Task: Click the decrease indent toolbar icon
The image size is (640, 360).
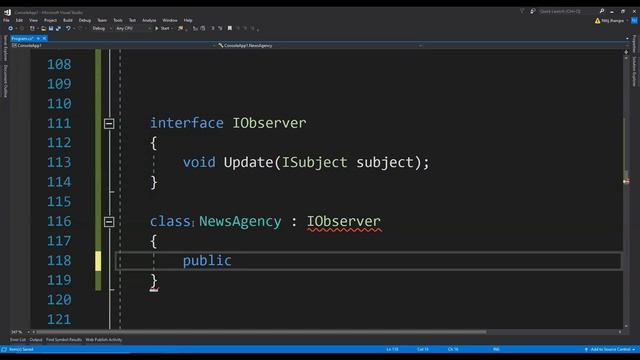Action: point(213,29)
